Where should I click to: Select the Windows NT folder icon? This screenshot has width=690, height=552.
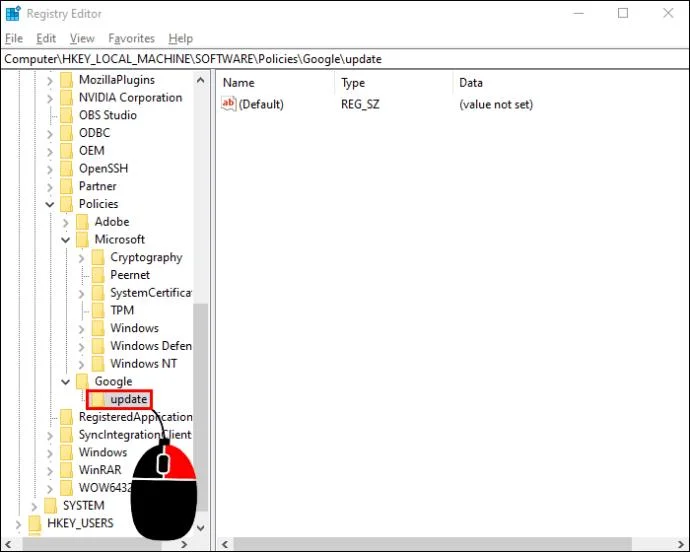[x=98, y=364]
